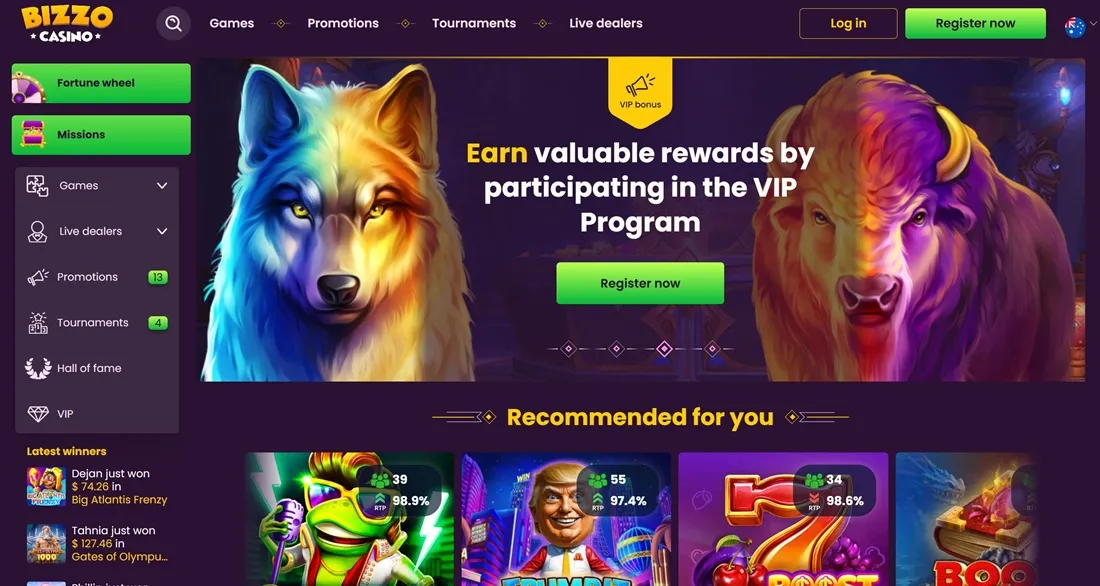Click the Log in button
Viewport: 1100px width, 586px height.
pos(848,23)
